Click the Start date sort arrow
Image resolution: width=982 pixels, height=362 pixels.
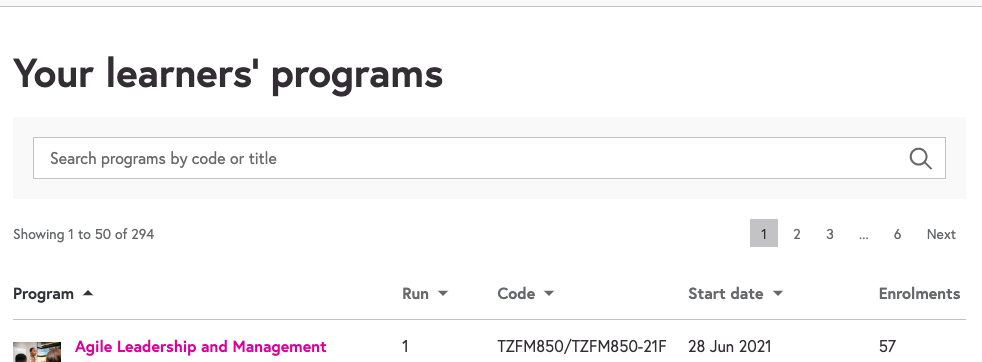point(778,293)
